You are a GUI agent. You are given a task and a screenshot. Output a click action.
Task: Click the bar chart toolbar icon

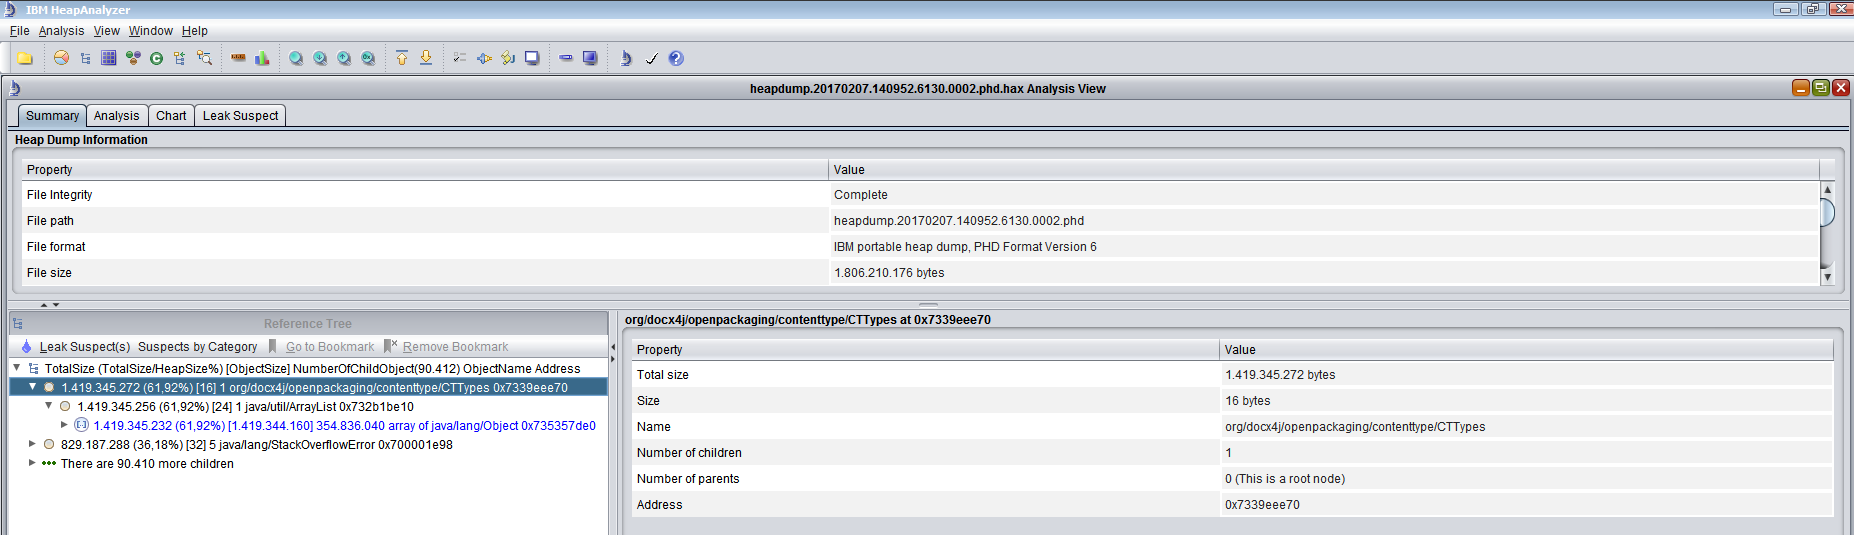pyautogui.click(x=262, y=58)
